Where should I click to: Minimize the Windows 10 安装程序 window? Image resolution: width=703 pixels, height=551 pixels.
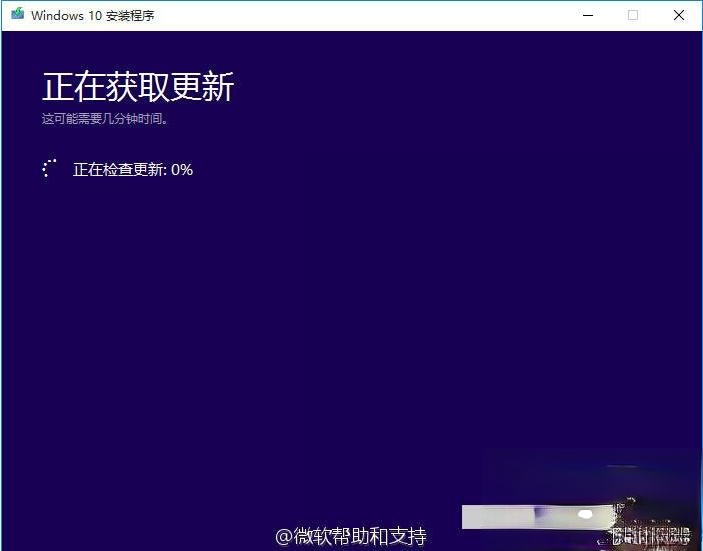[x=588, y=15]
